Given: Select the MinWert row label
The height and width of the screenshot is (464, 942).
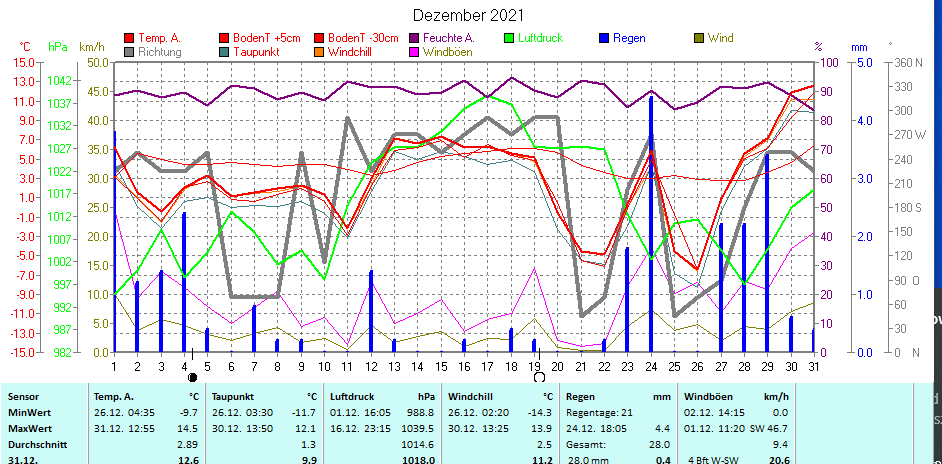Looking at the screenshot, I should [28, 412].
